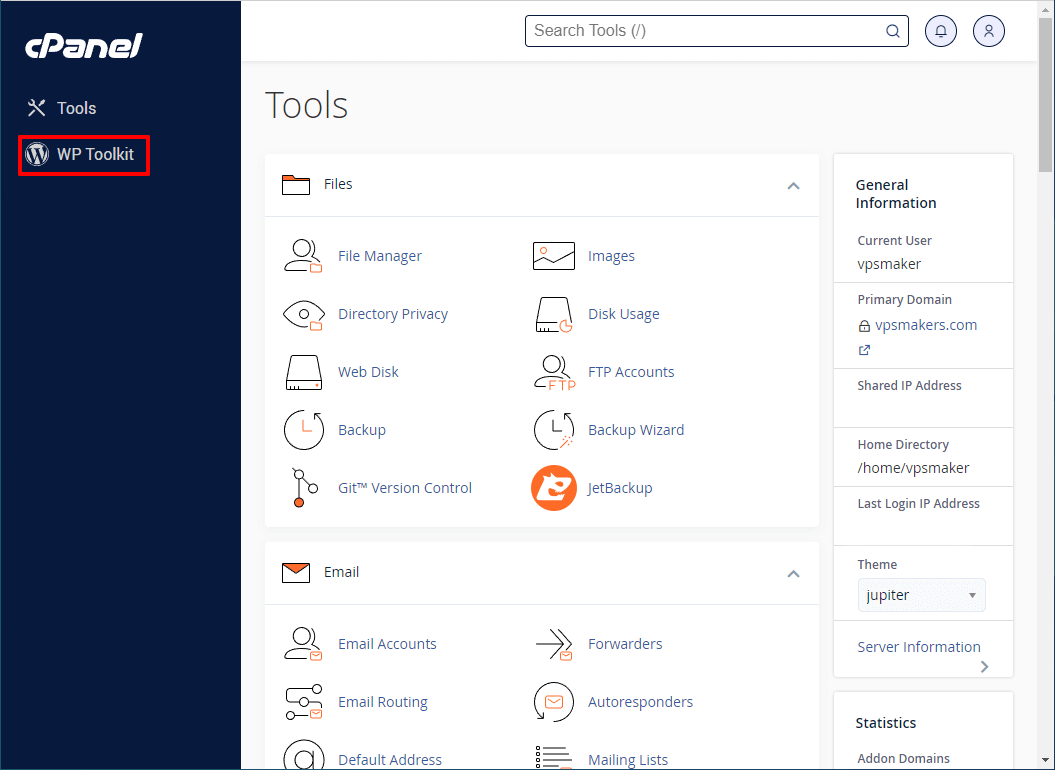This screenshot has width=1055, height=770.
Task: Open the Mailing Lists link
Action: 628,759
